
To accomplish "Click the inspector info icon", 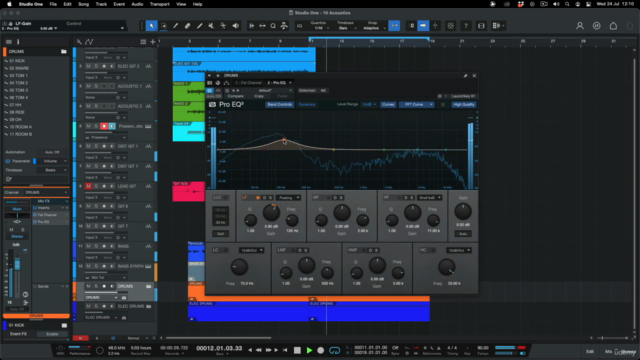I will coord(18,42).
